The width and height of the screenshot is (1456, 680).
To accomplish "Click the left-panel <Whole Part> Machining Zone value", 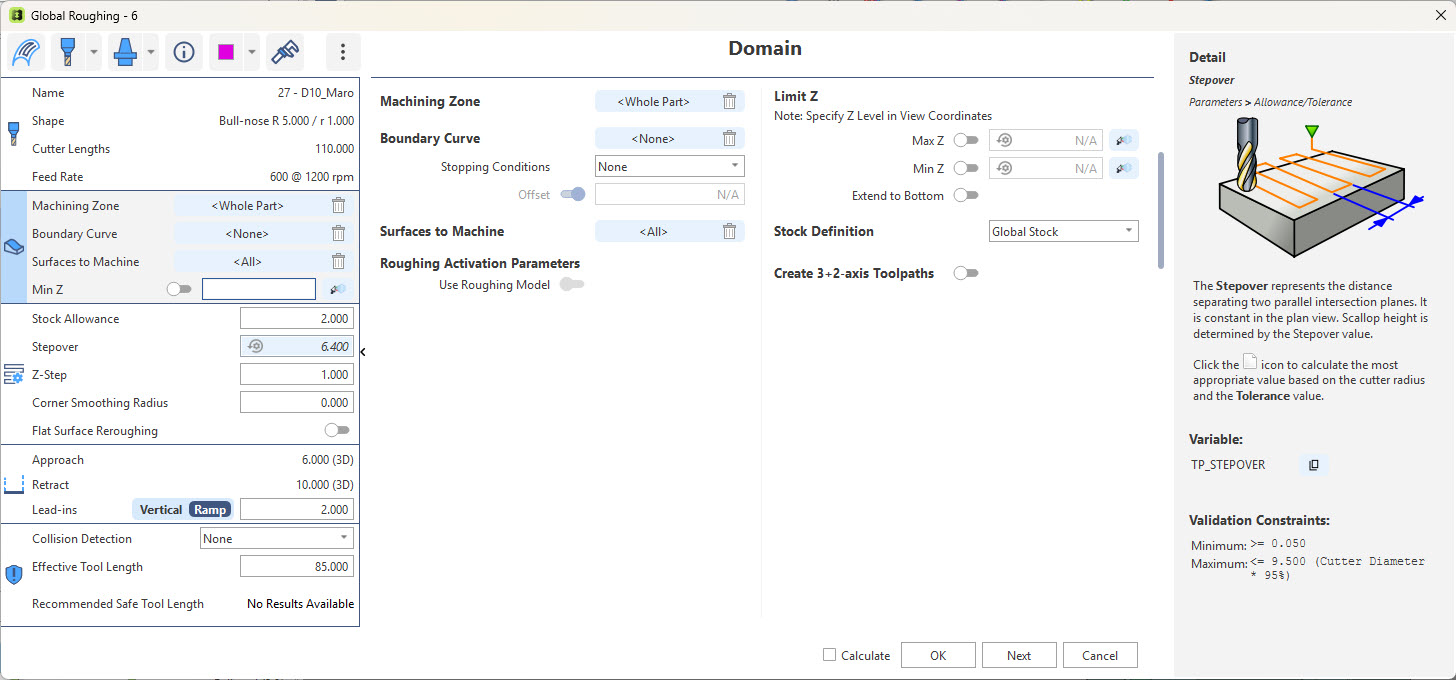I will click(248, 206).
